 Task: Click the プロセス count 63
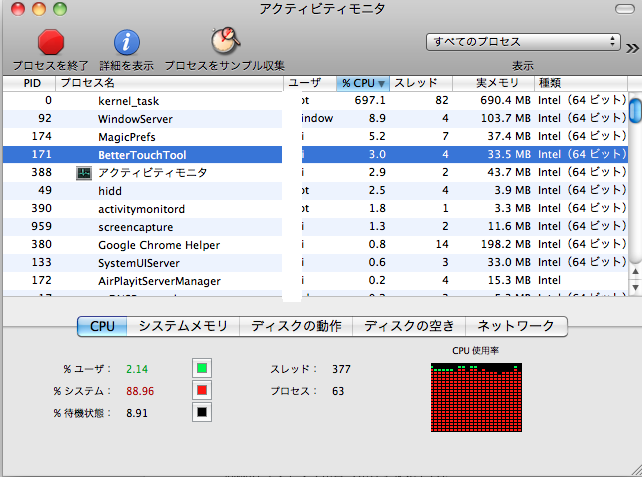tap(338, 391)
